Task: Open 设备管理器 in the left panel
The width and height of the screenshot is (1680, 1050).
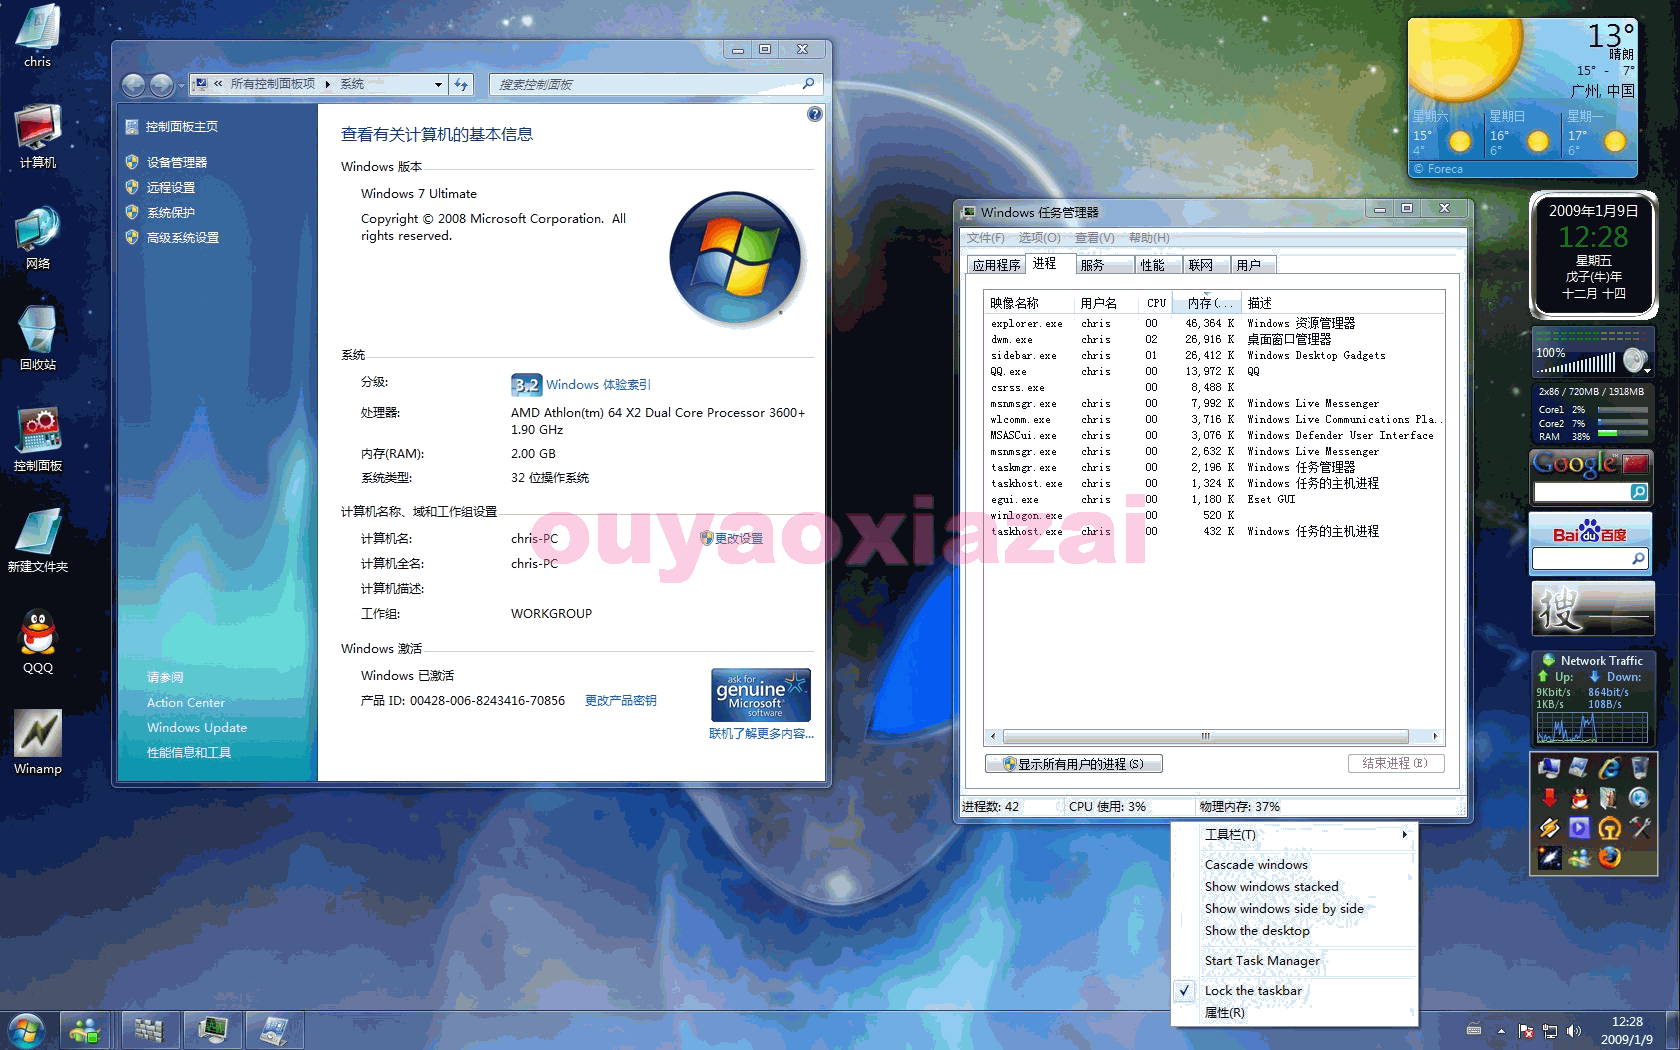Action: (x=177, y=162)
